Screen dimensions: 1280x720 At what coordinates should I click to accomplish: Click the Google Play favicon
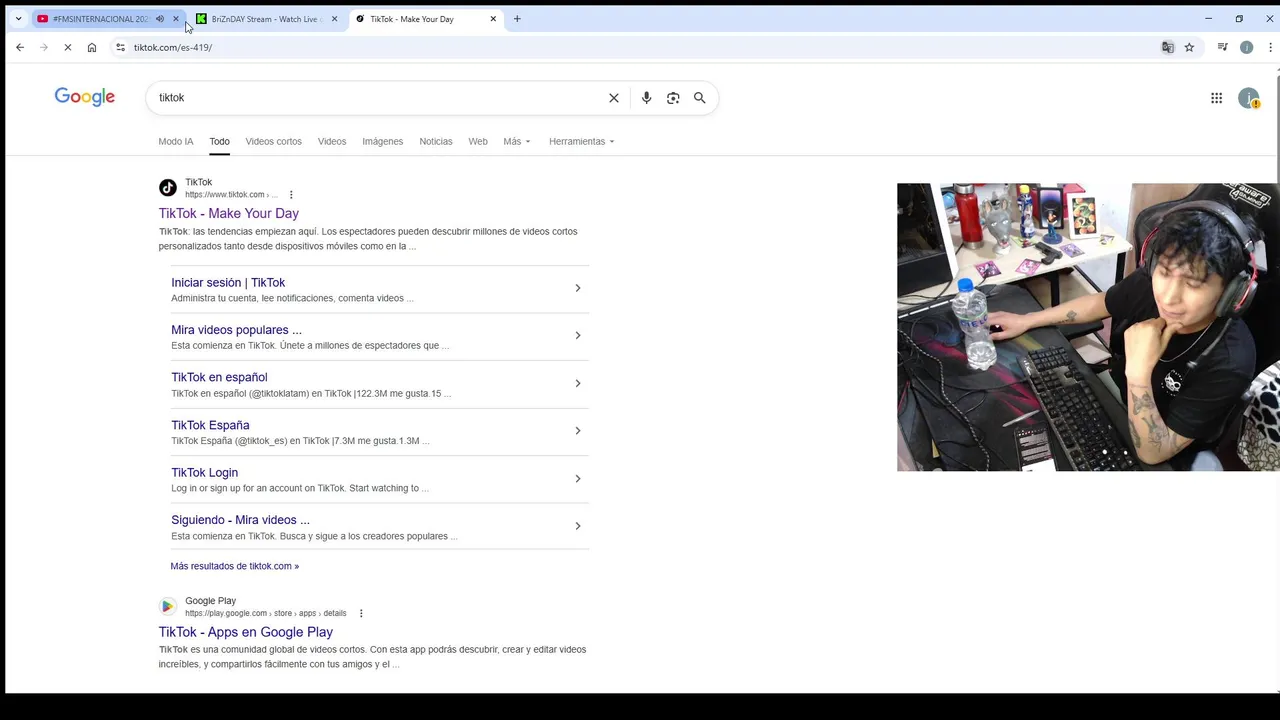click(x=168, y=606)
